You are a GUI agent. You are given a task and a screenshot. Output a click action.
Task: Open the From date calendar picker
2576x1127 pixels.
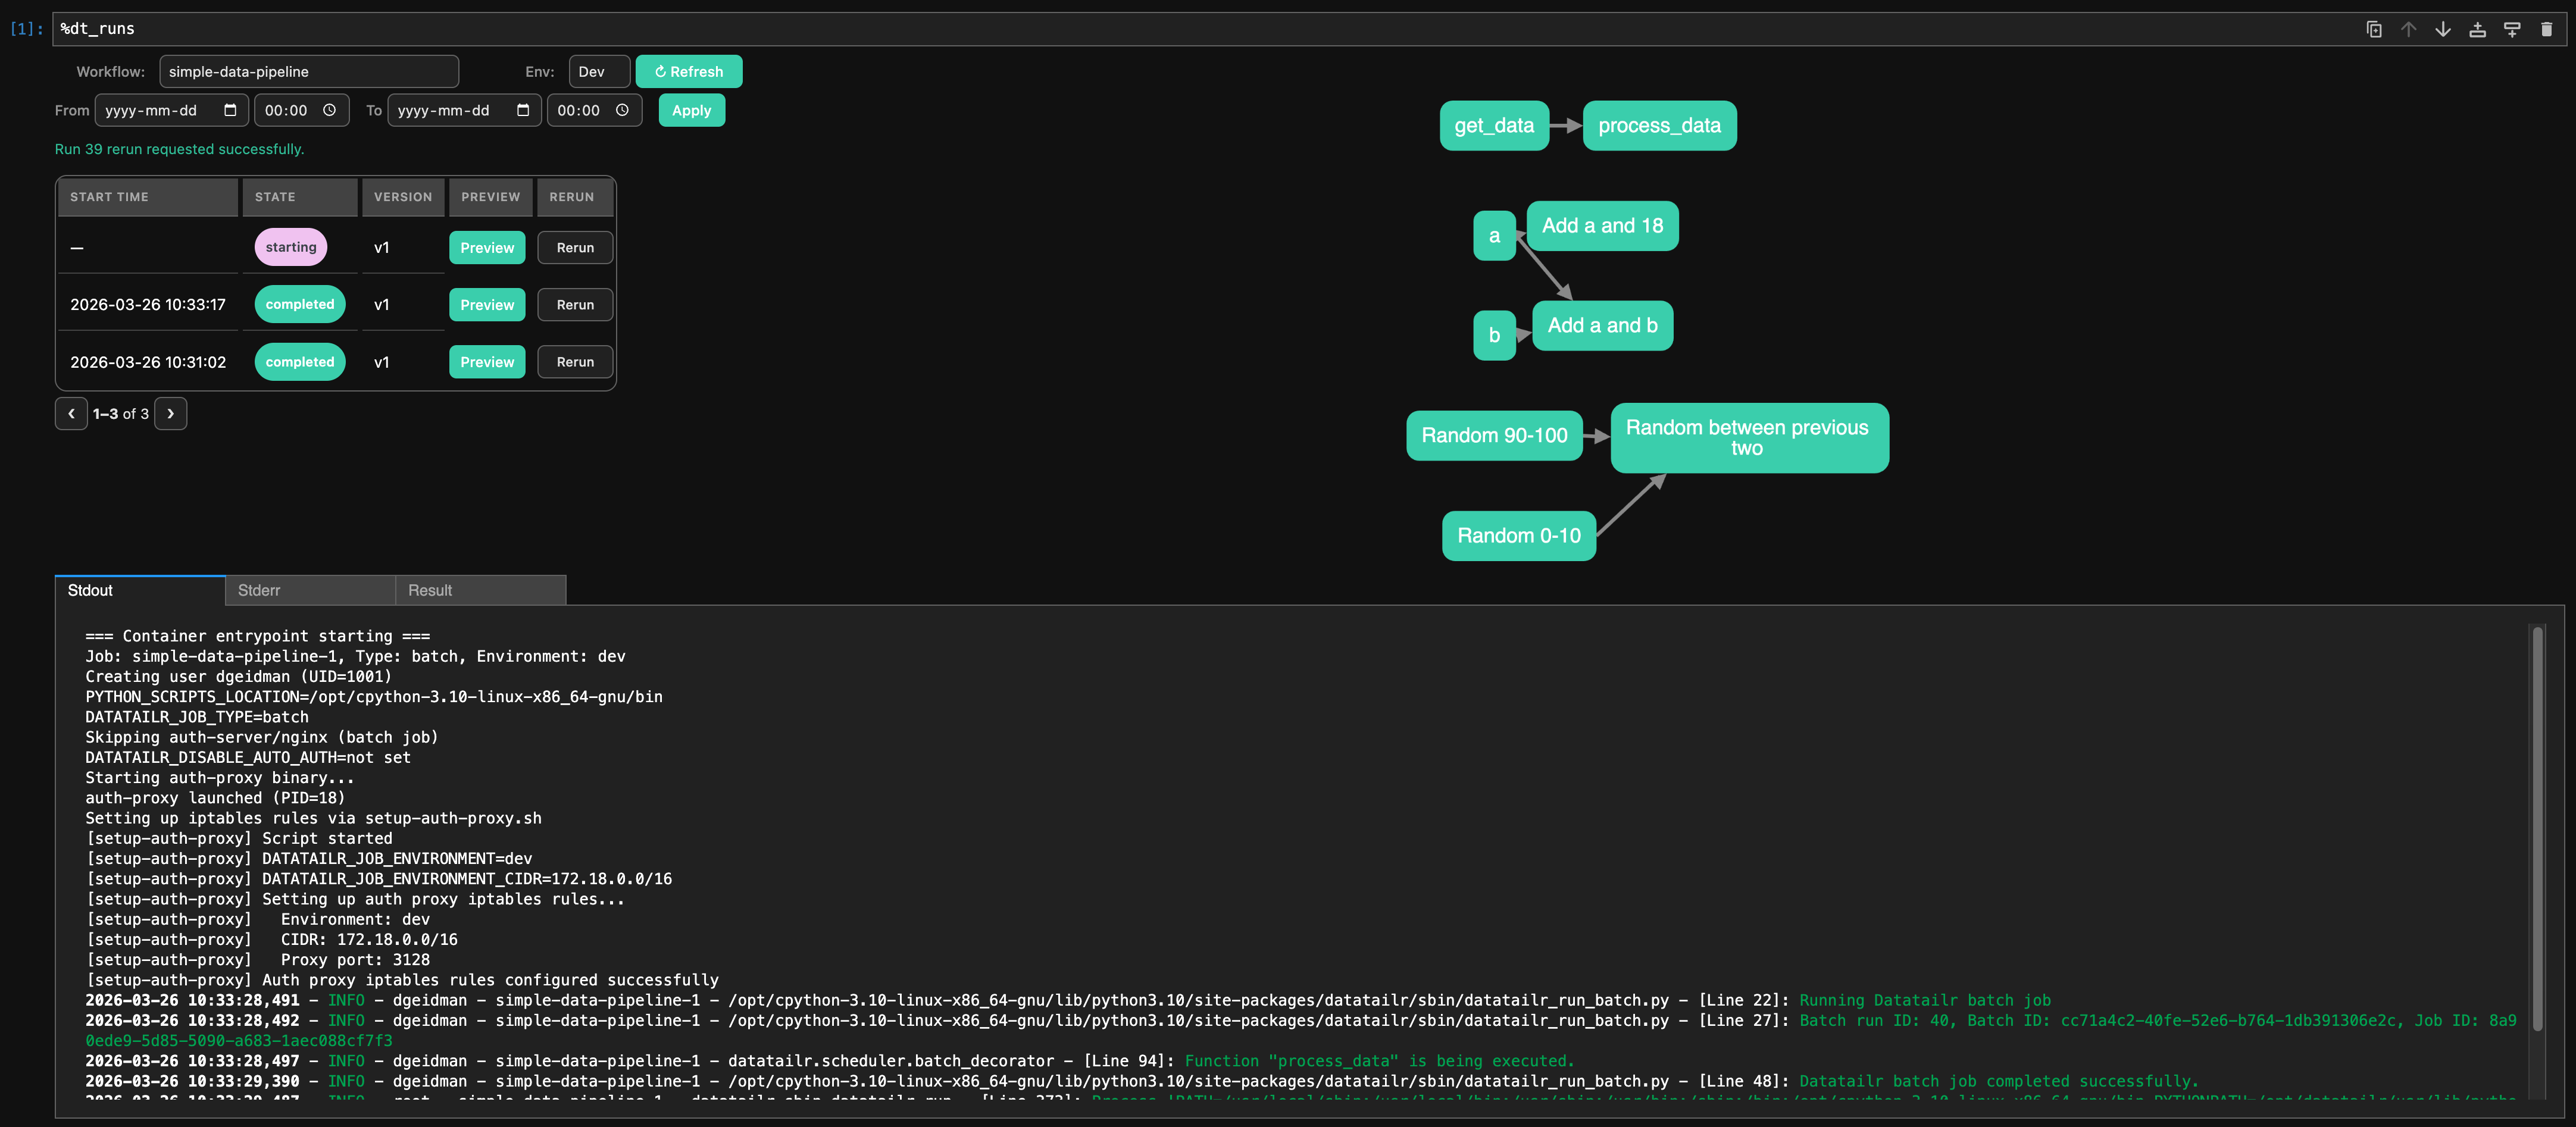[231, 110]
